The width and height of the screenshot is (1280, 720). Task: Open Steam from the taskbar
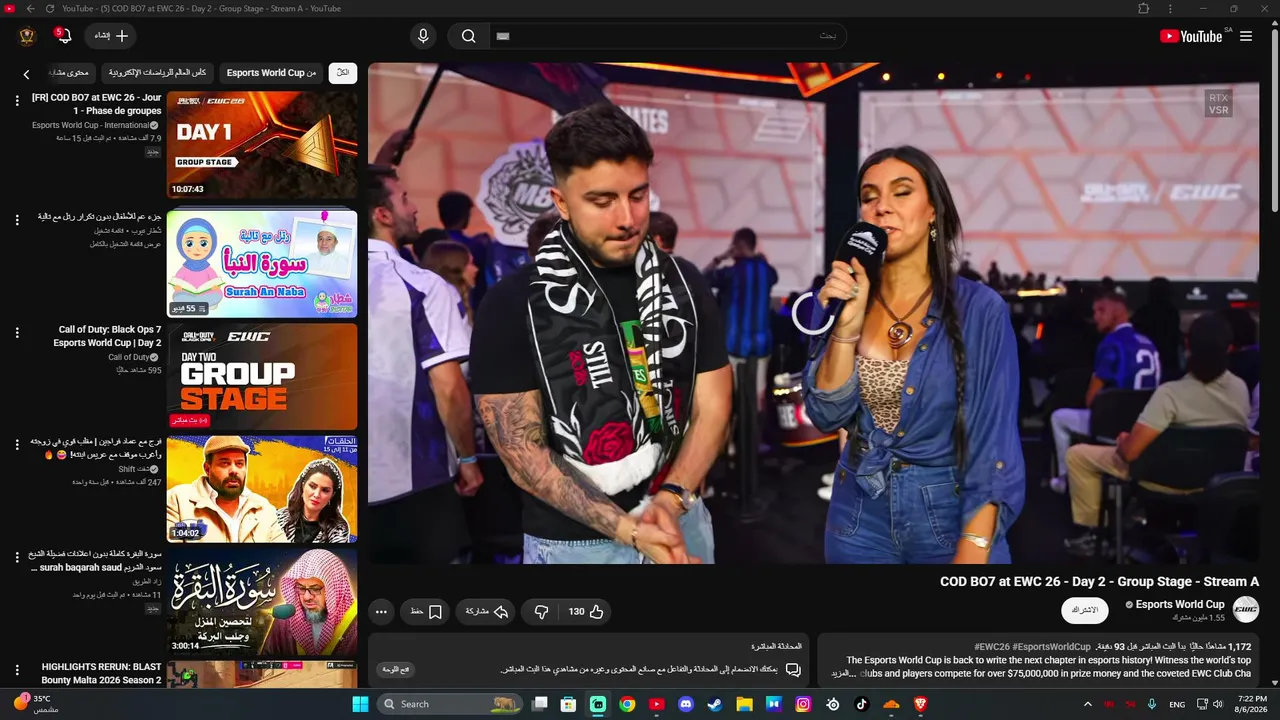point(715,704)
